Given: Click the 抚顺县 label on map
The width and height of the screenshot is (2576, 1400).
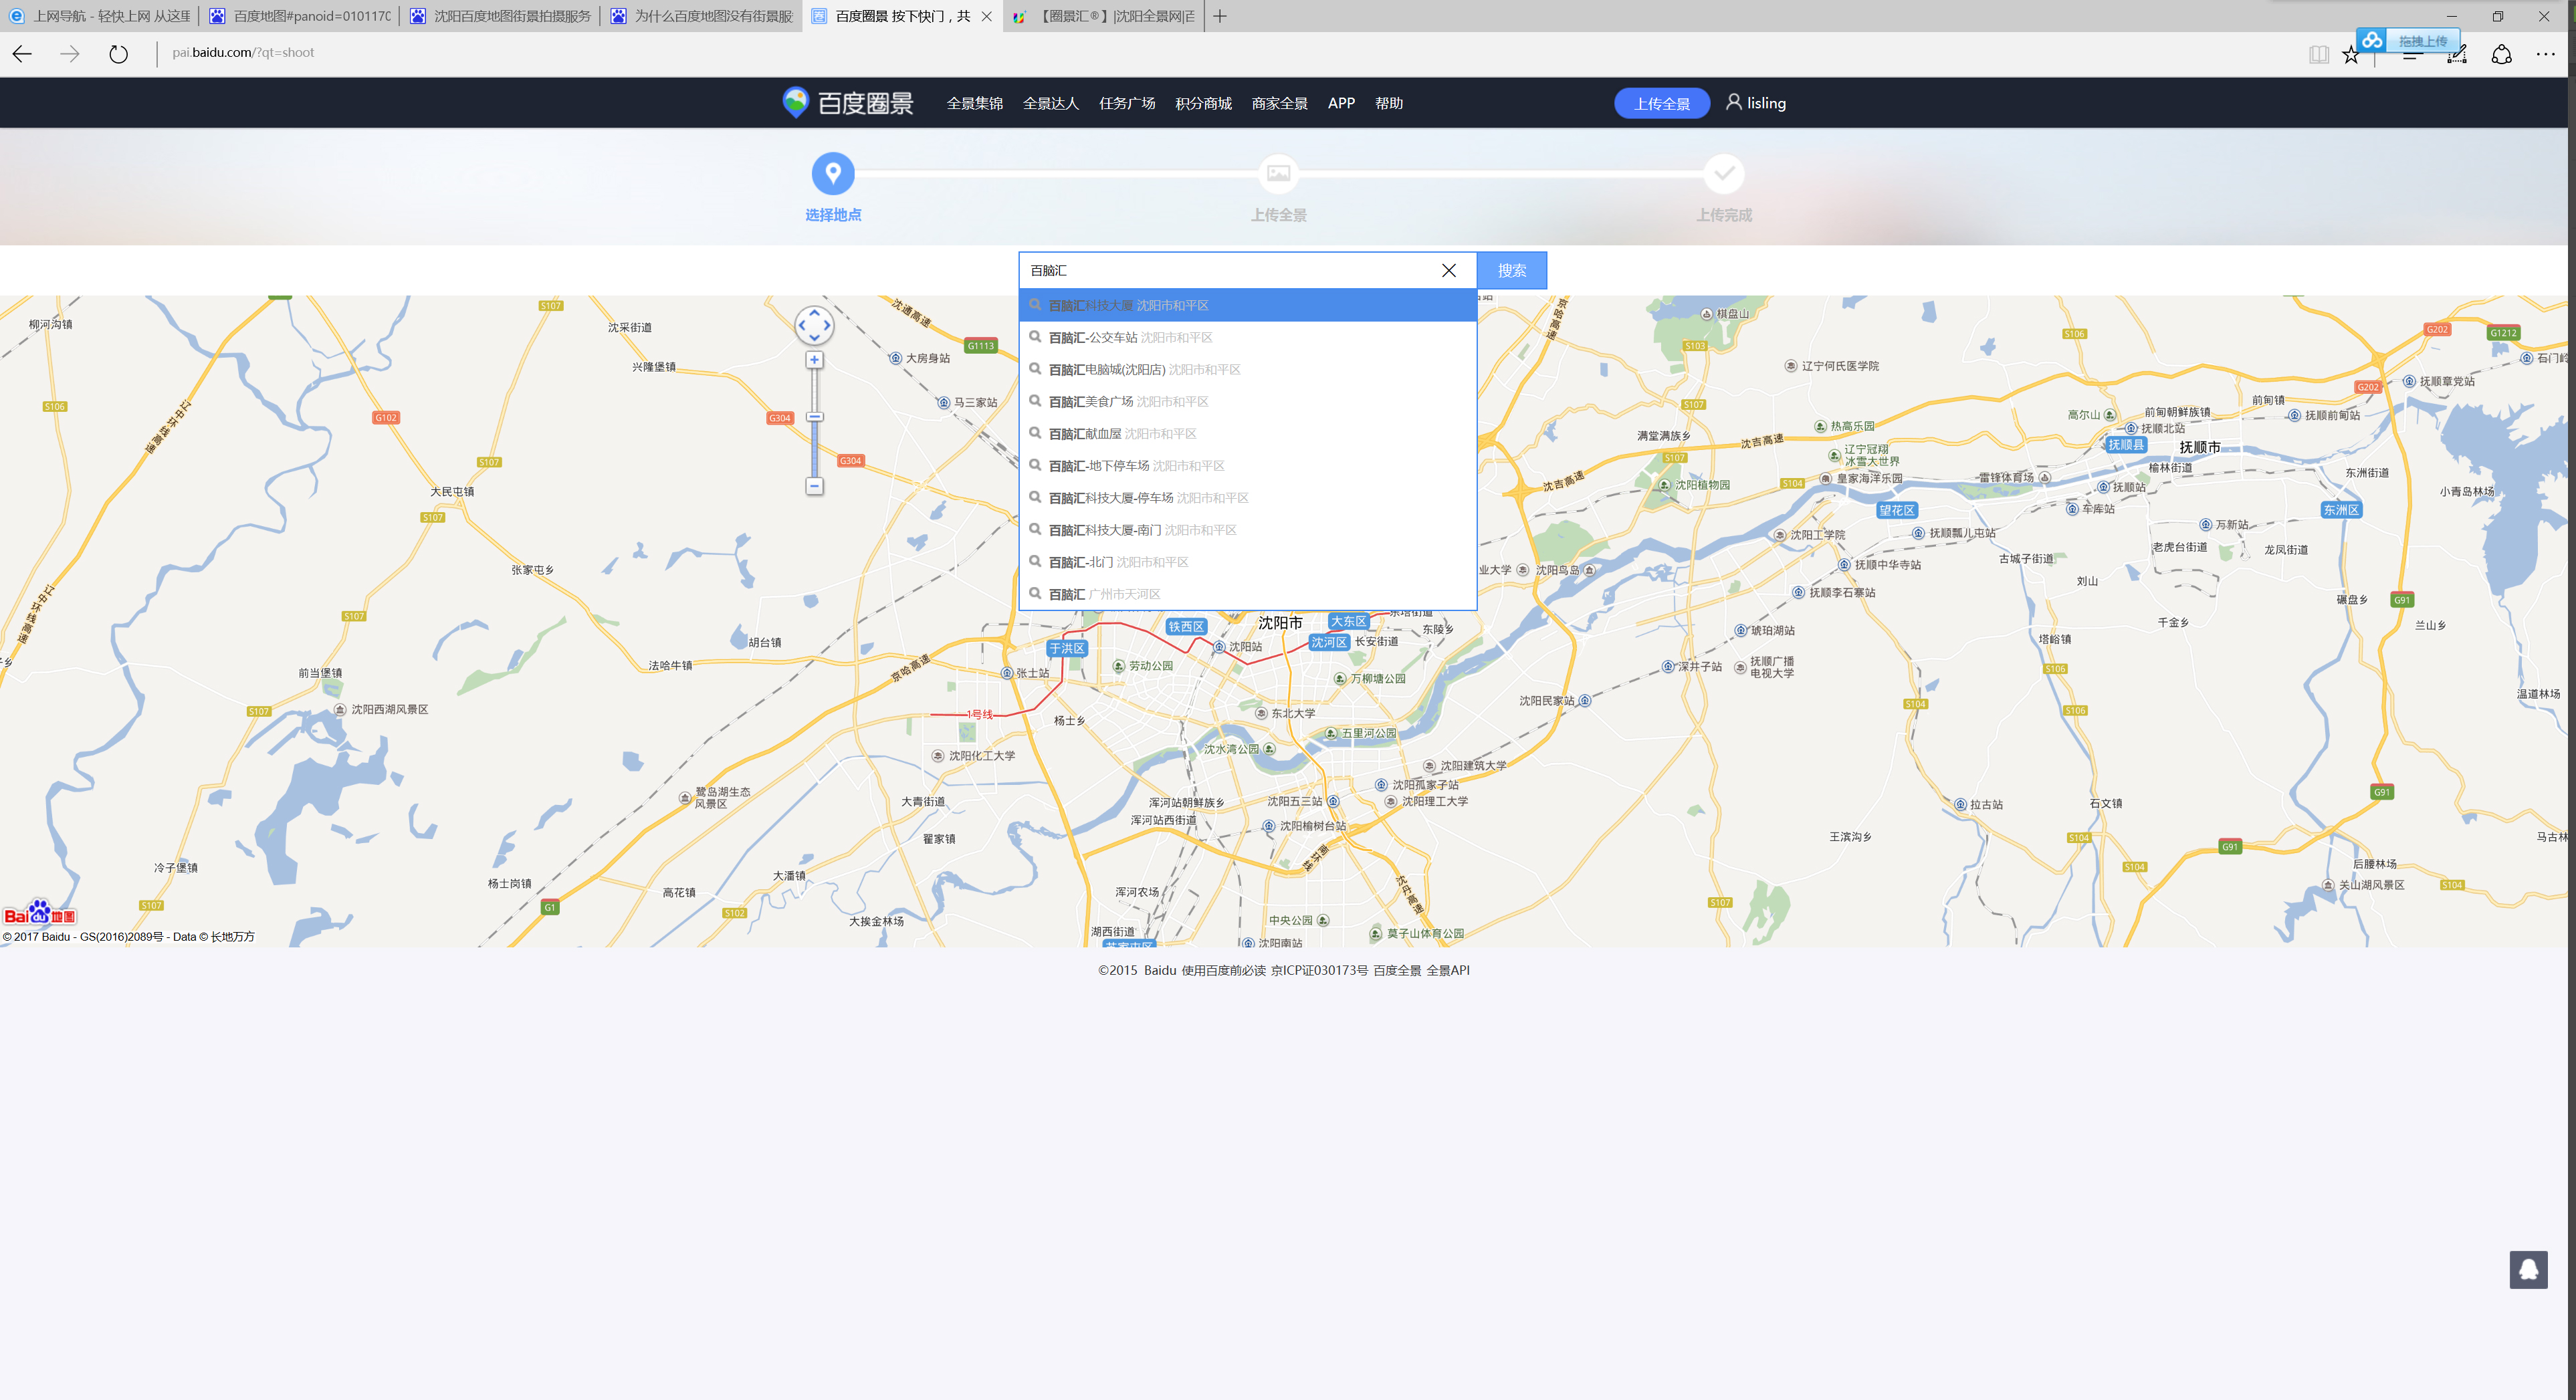Looking at the screenshot, I should [x=2125, y=444].
